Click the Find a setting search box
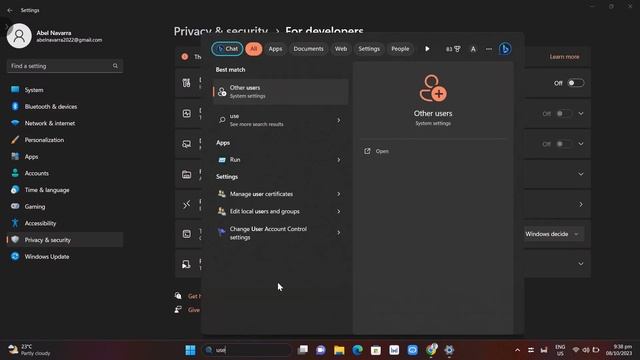 click(65, 66)
